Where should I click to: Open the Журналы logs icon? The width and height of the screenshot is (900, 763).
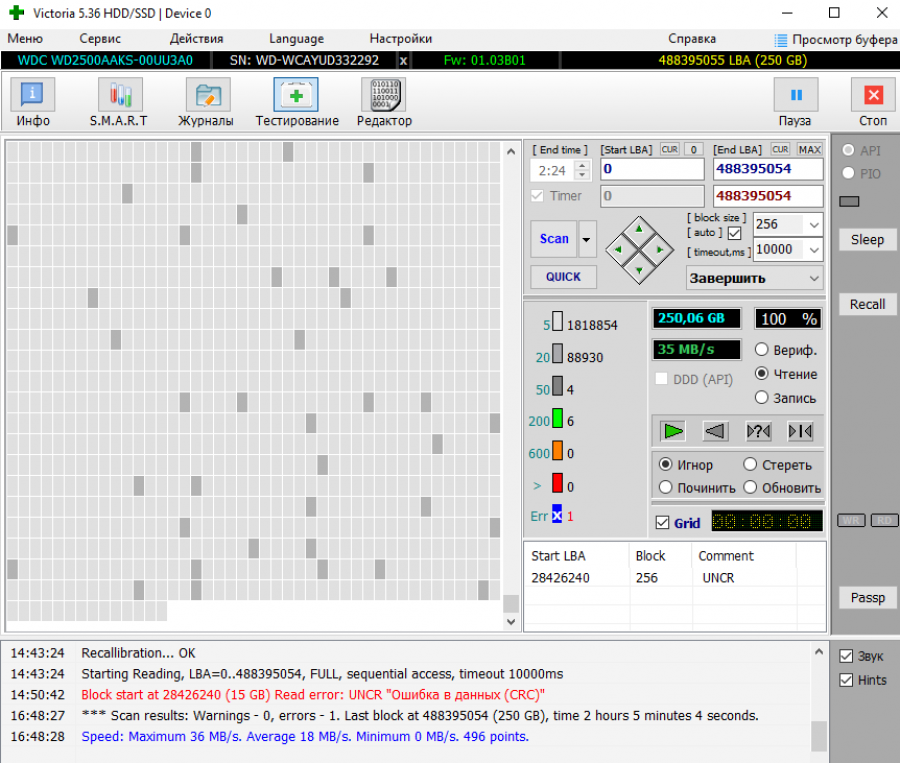pos(207,96)
